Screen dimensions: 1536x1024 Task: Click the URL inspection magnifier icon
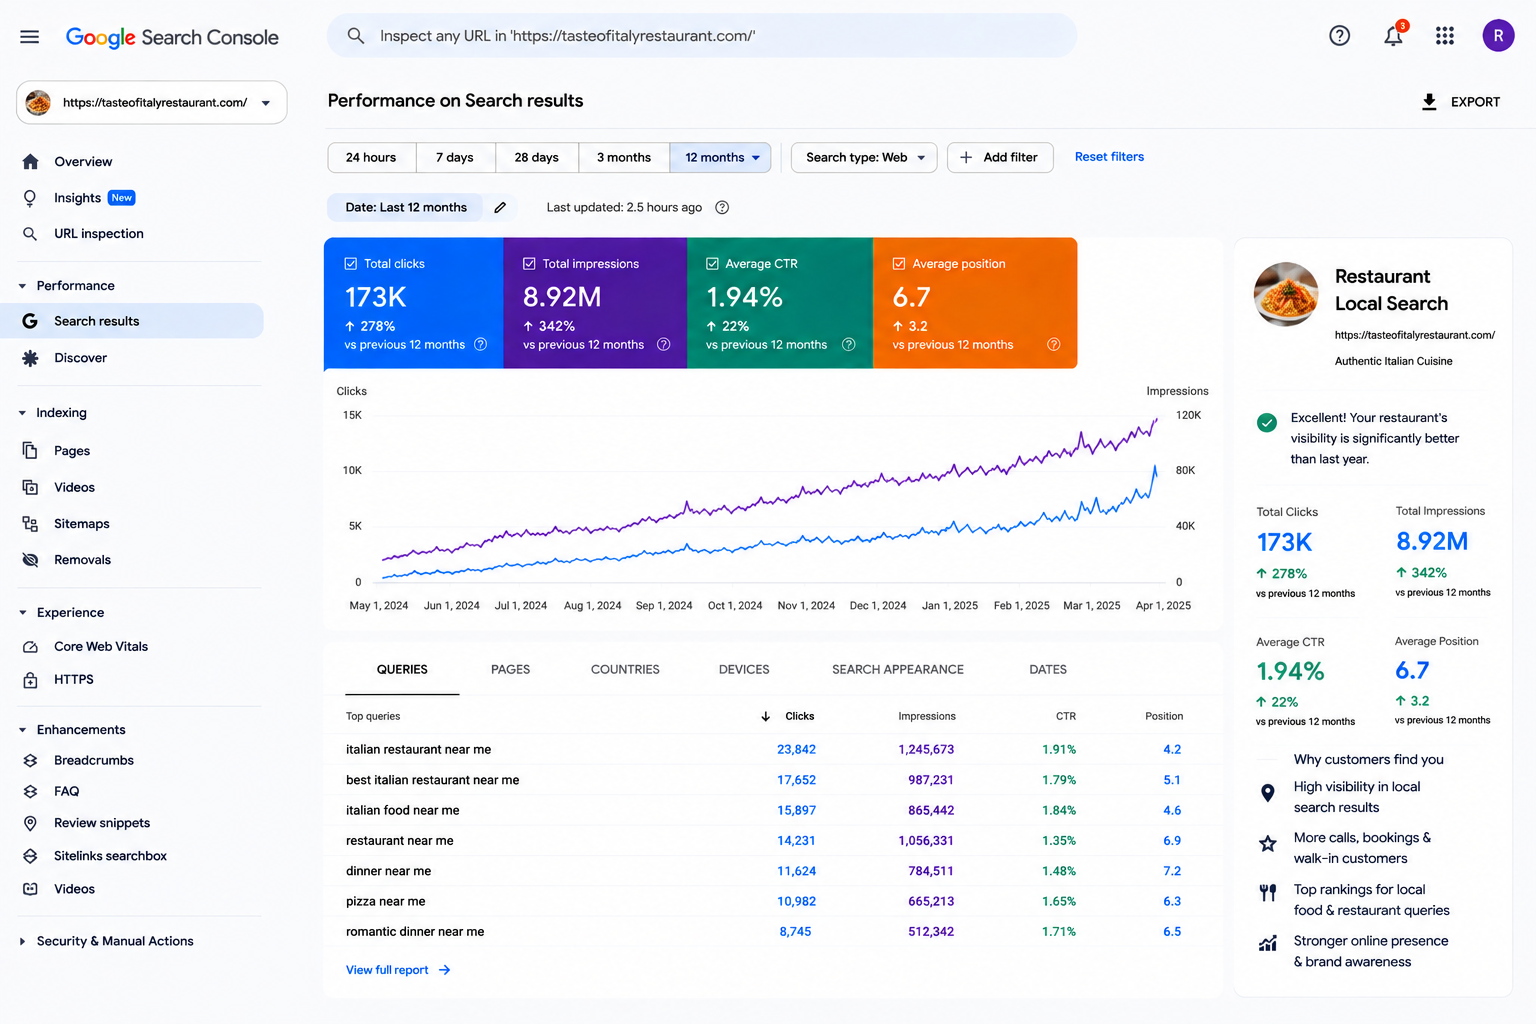pos(30,234)
